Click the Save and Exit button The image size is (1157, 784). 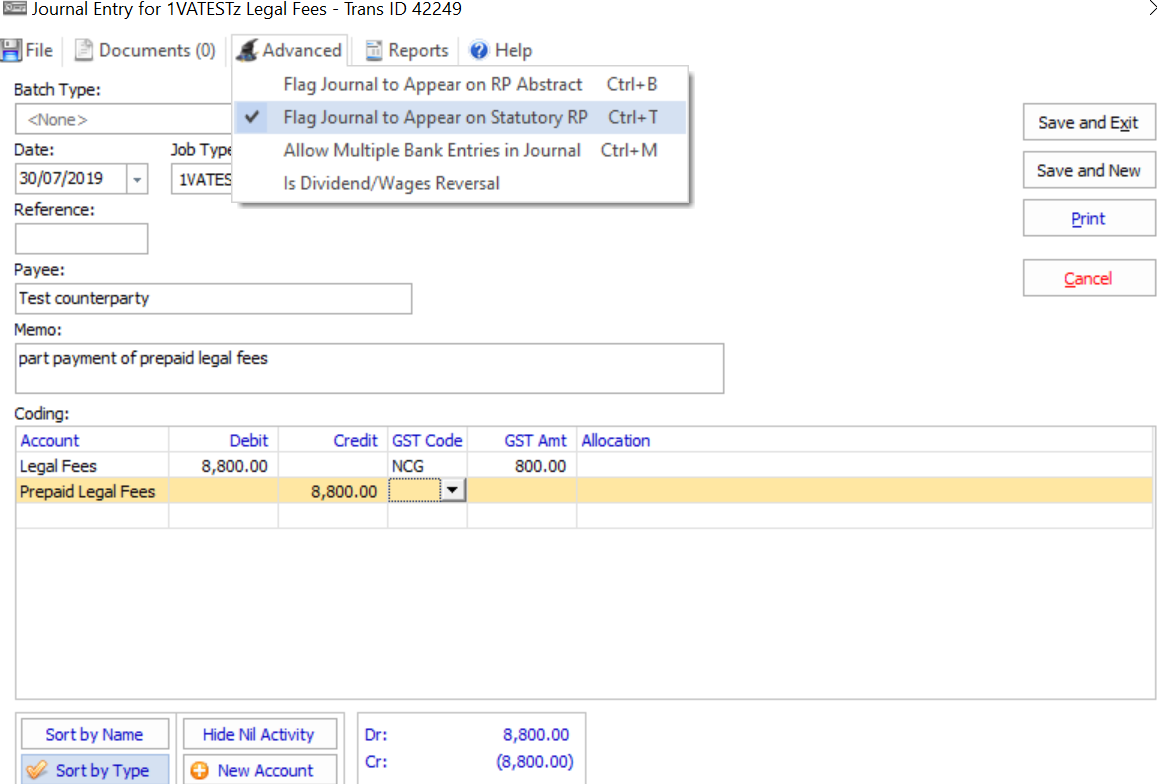click(x=1088, y=123)
